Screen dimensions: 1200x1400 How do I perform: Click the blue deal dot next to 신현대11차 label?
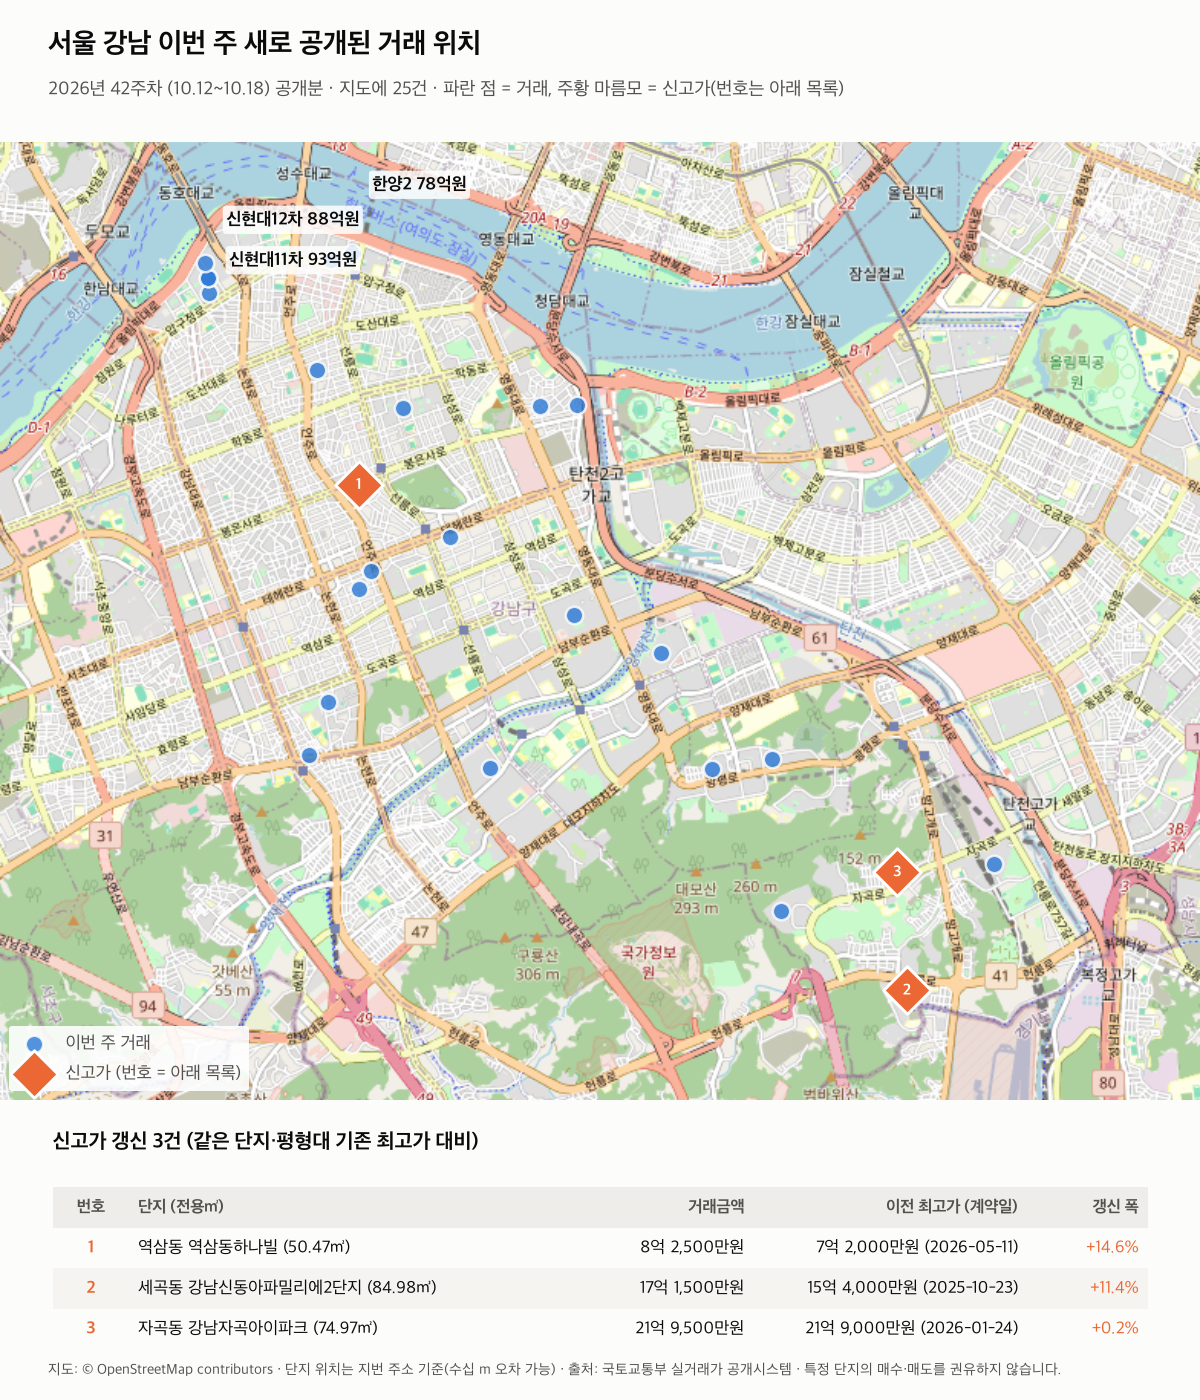pos(205,263)
